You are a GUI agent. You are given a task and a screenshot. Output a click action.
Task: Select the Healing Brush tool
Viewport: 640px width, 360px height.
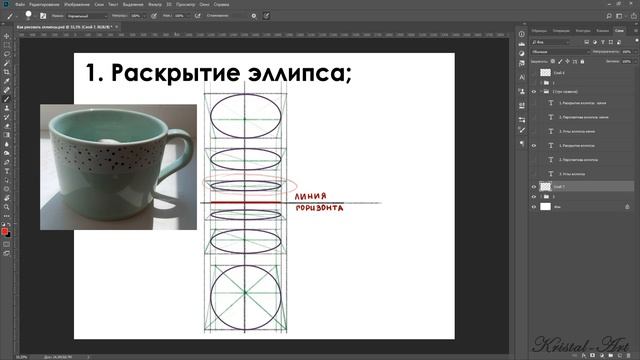7,90
